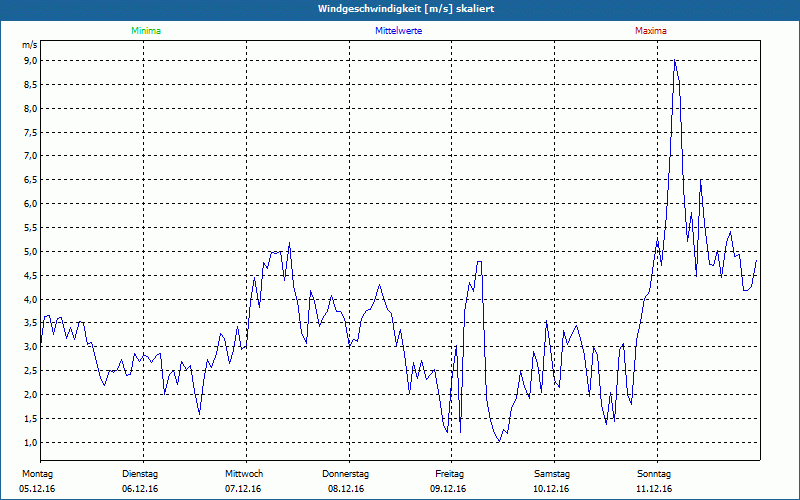Click the Mittwoch day label

[x=244, y=474]
